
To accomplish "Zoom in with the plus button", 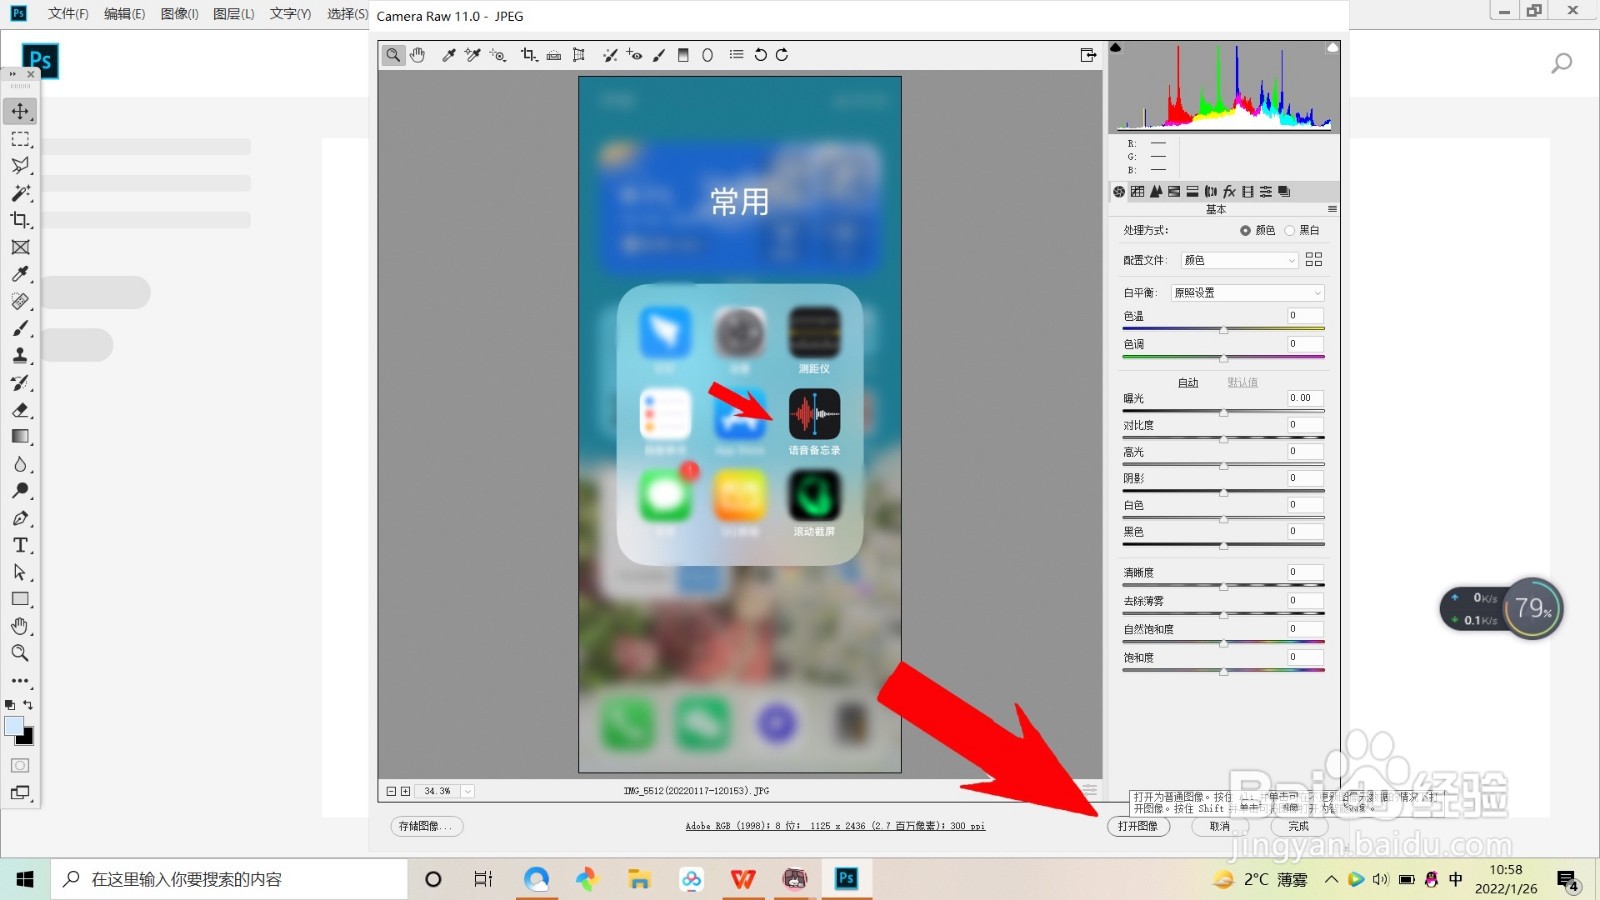I will point(405,791).
